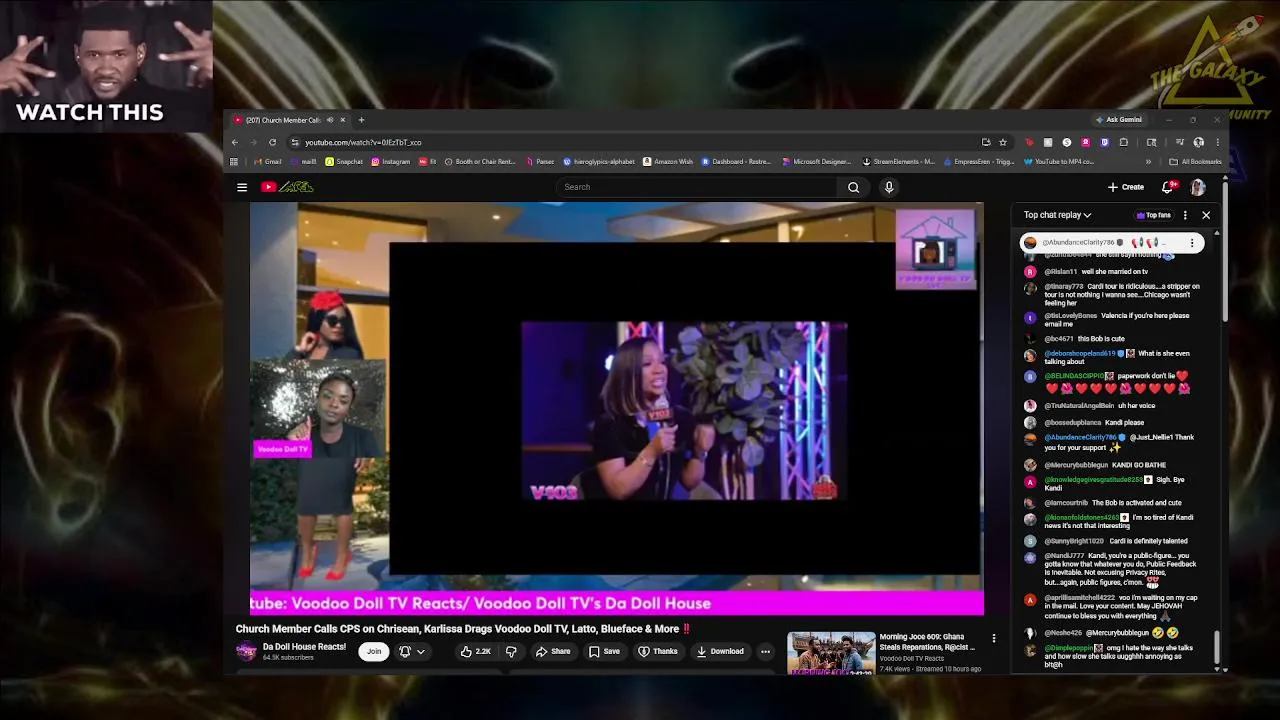The height and width of the screenshot is (720, 1280).
Task: Click into the YouTube Search field
Action: tap(697, 187)
